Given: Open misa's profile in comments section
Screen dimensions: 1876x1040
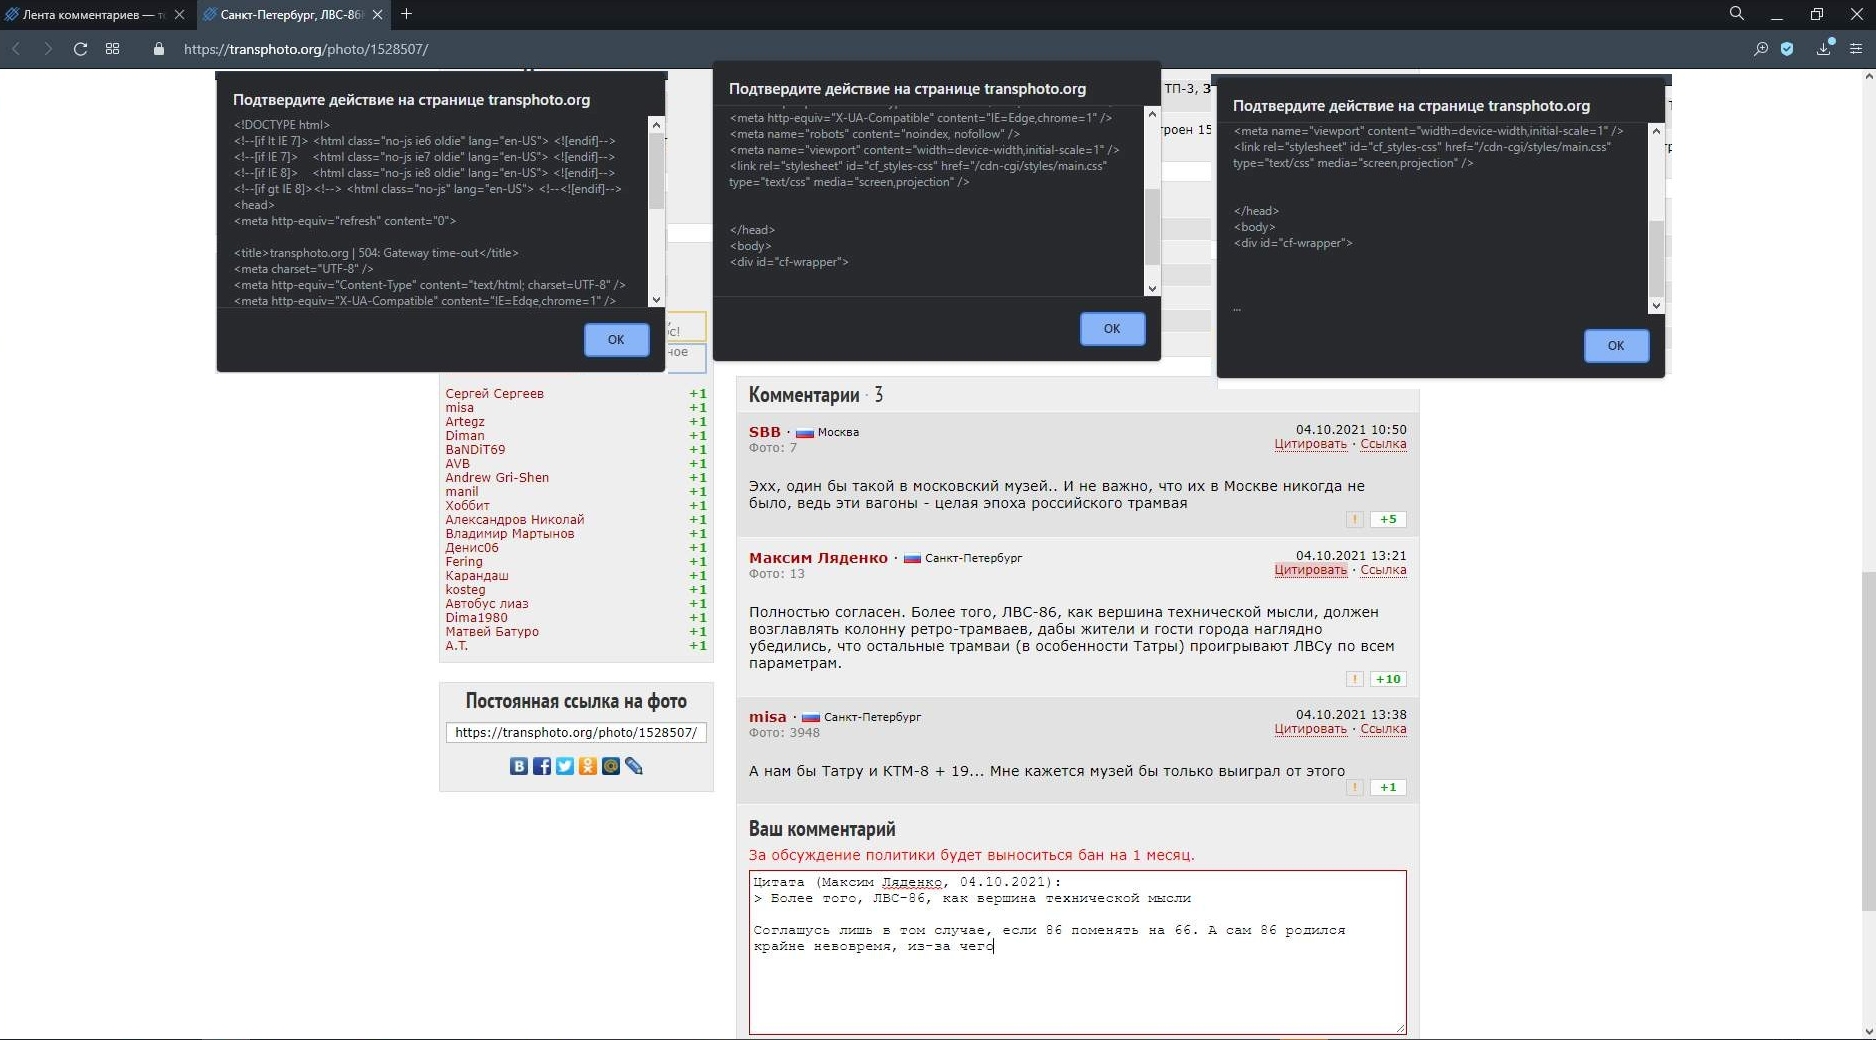Looking at the screenshot, I should (x=767, y=717).
